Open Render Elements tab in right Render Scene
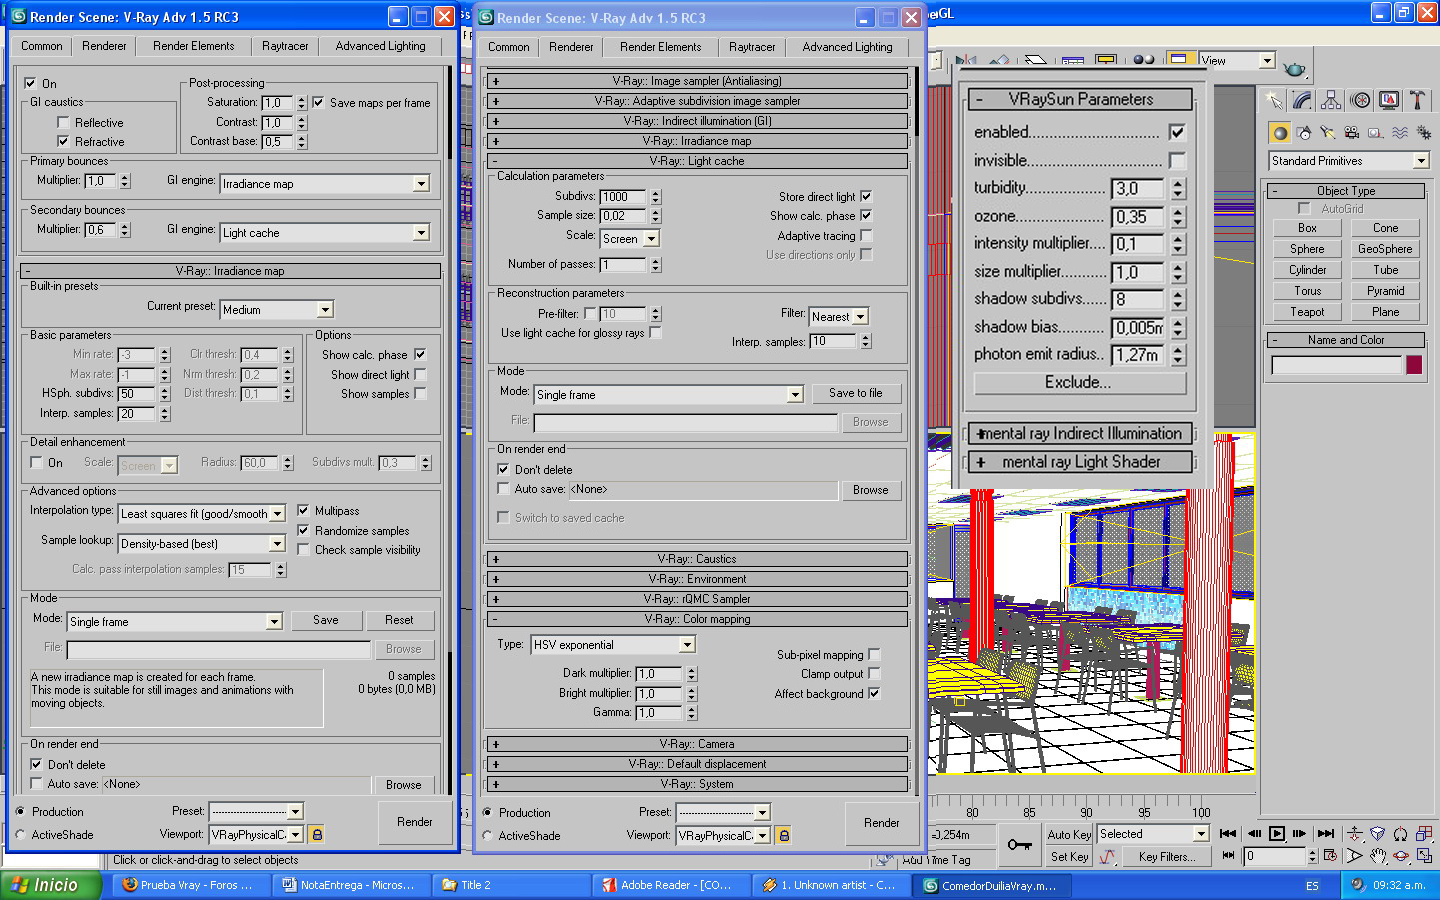The height and width of the screenshot is (900, 1440). click(661, 47)
